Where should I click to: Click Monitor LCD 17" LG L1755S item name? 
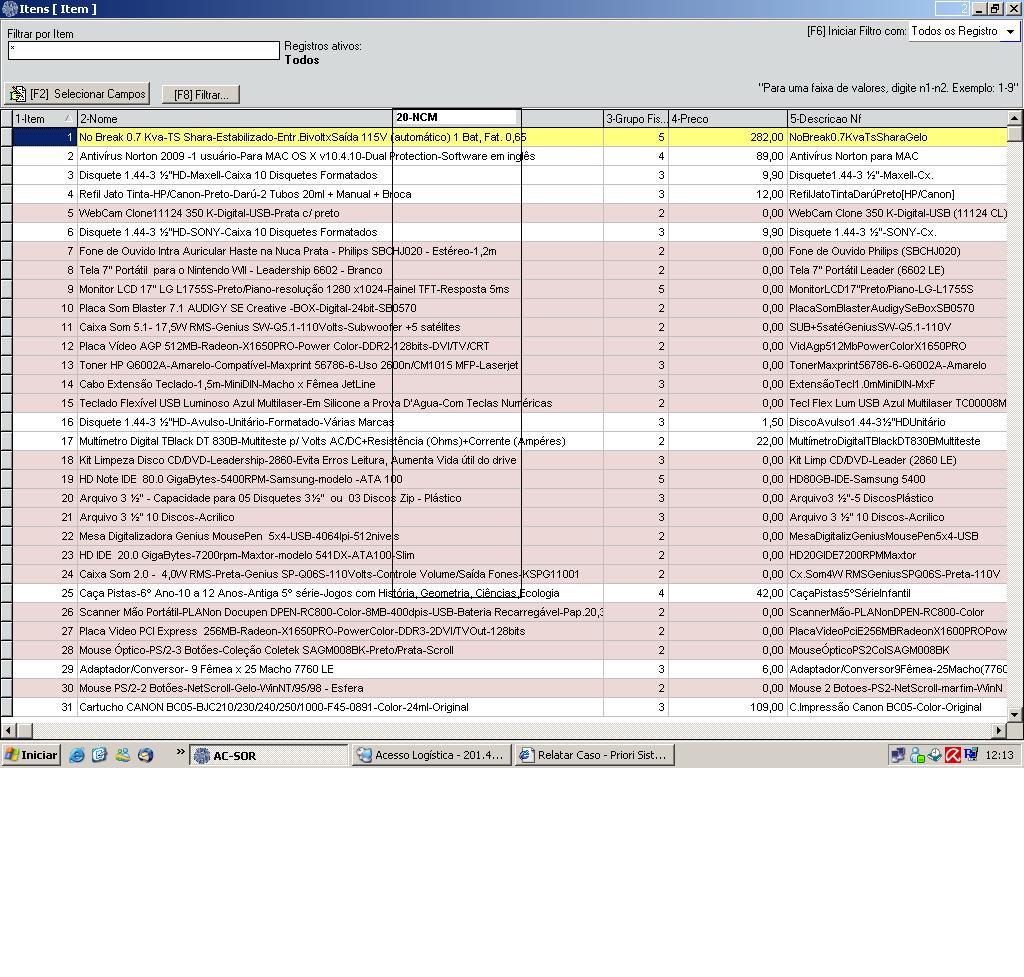[x=294, y=289]
